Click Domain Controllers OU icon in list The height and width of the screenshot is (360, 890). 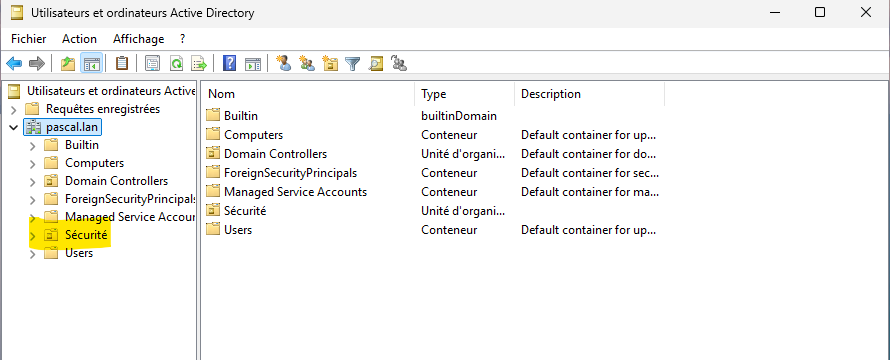pyautogui.click(x=213, y=153)
